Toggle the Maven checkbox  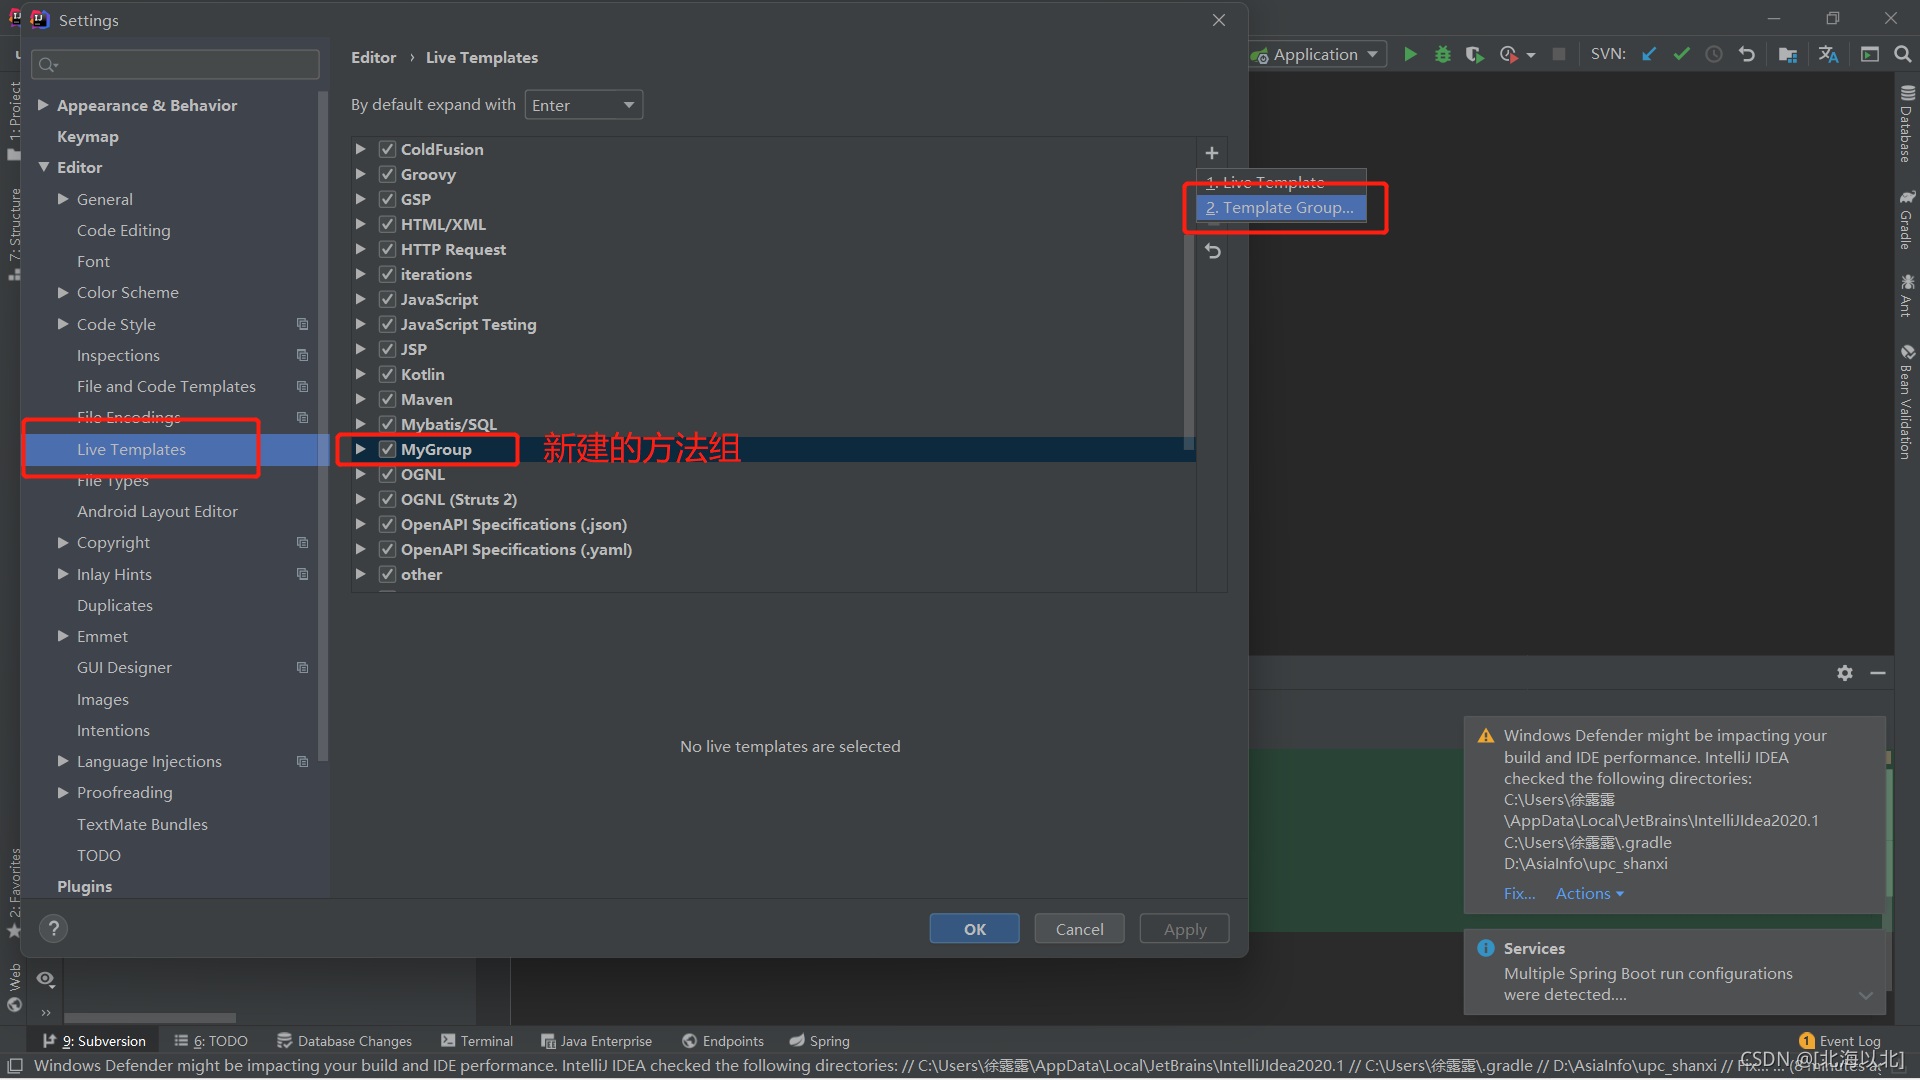[x=387, y=399]
